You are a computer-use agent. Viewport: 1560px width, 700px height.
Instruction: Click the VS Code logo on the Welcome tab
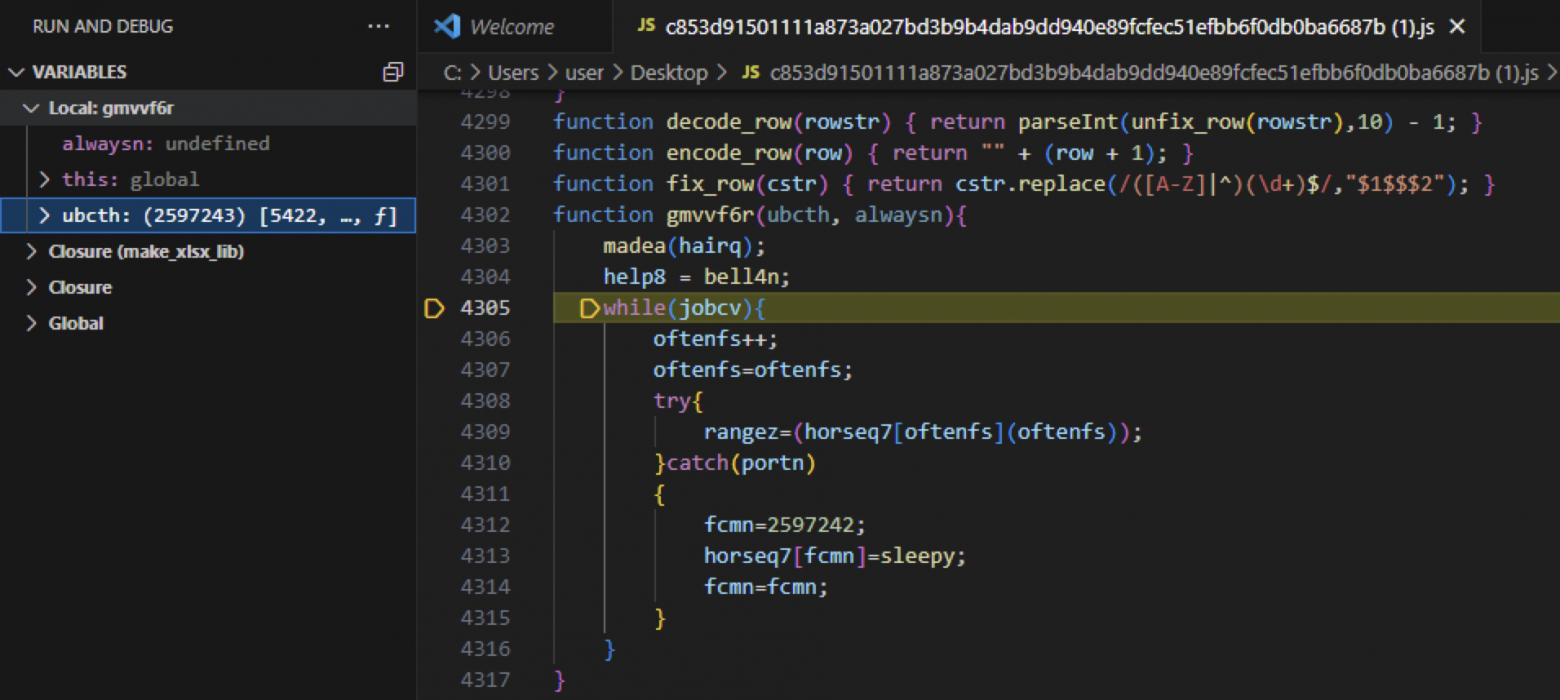pyautogui.click(x=447, y=26)
